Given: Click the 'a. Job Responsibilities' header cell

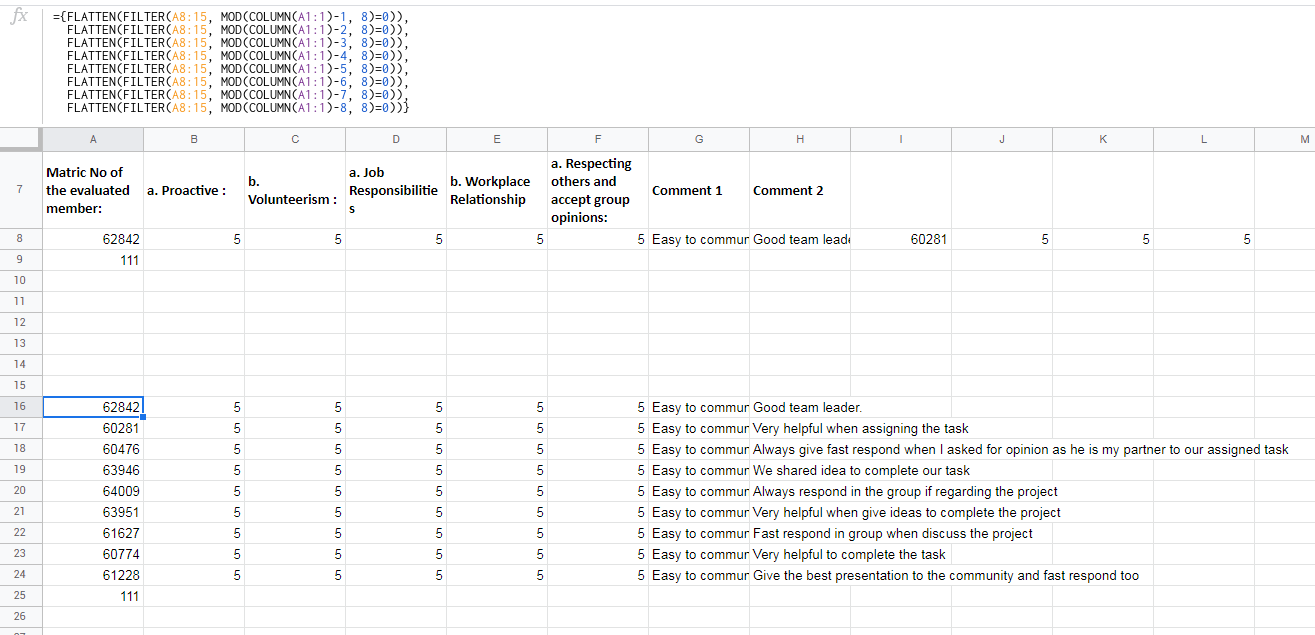Looking at the screenshot, I should click(396, 190).
